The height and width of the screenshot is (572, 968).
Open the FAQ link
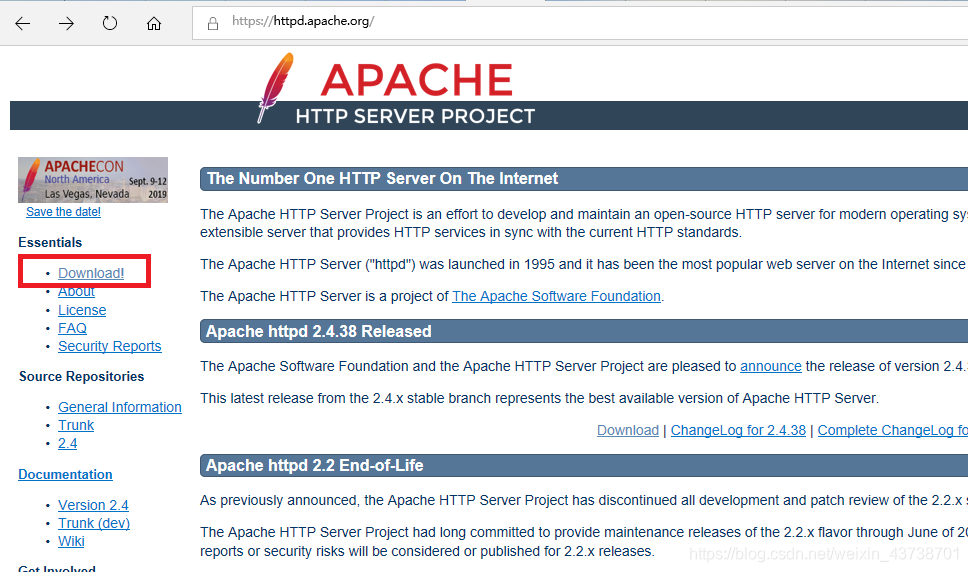[x=72, y=328]
